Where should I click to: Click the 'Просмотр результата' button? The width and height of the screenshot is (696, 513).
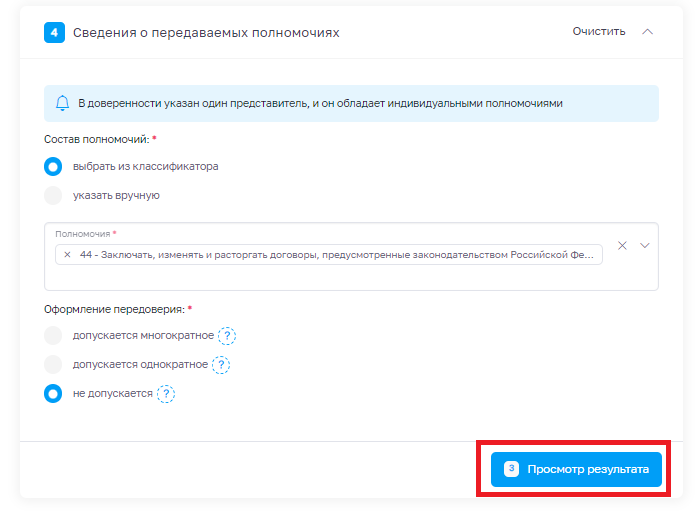pos(576,469)
